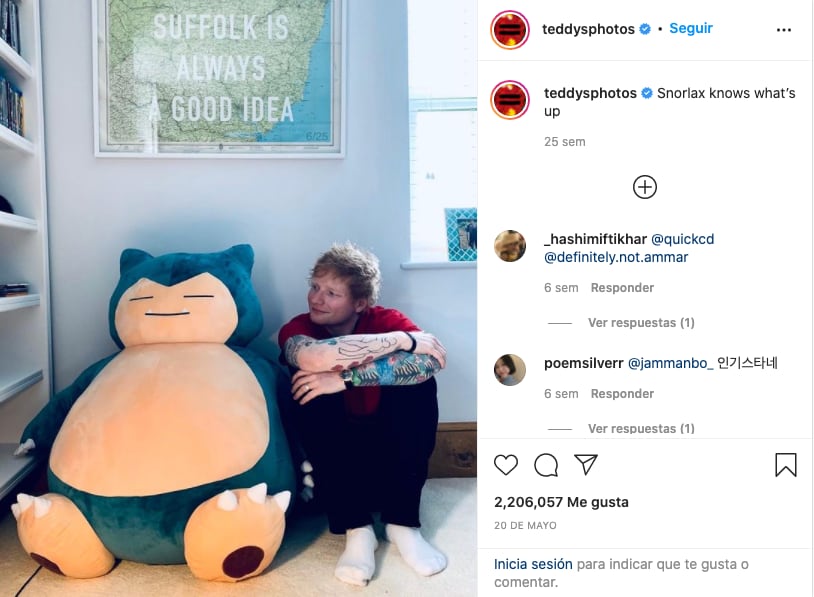
Task: Save the post with the bookmark icon
Action: coord(785,465)
